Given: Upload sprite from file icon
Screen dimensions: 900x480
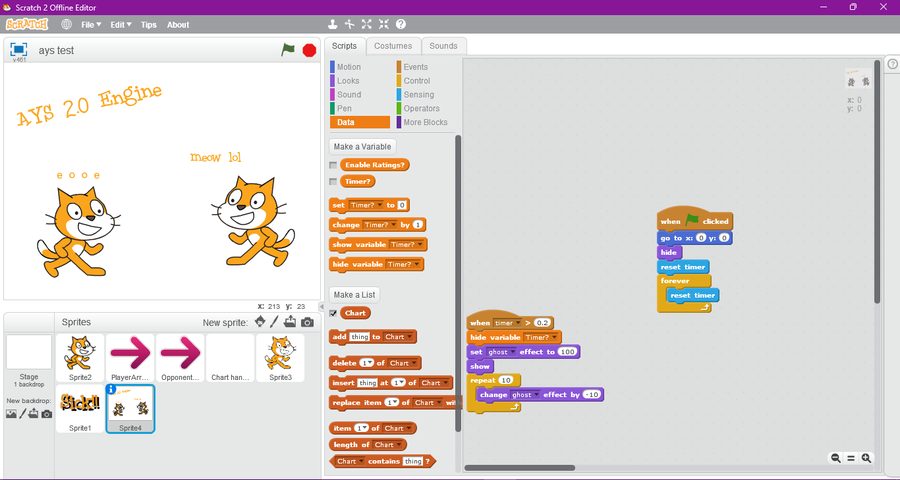Looking at the screenshot, I should [290, 322].
